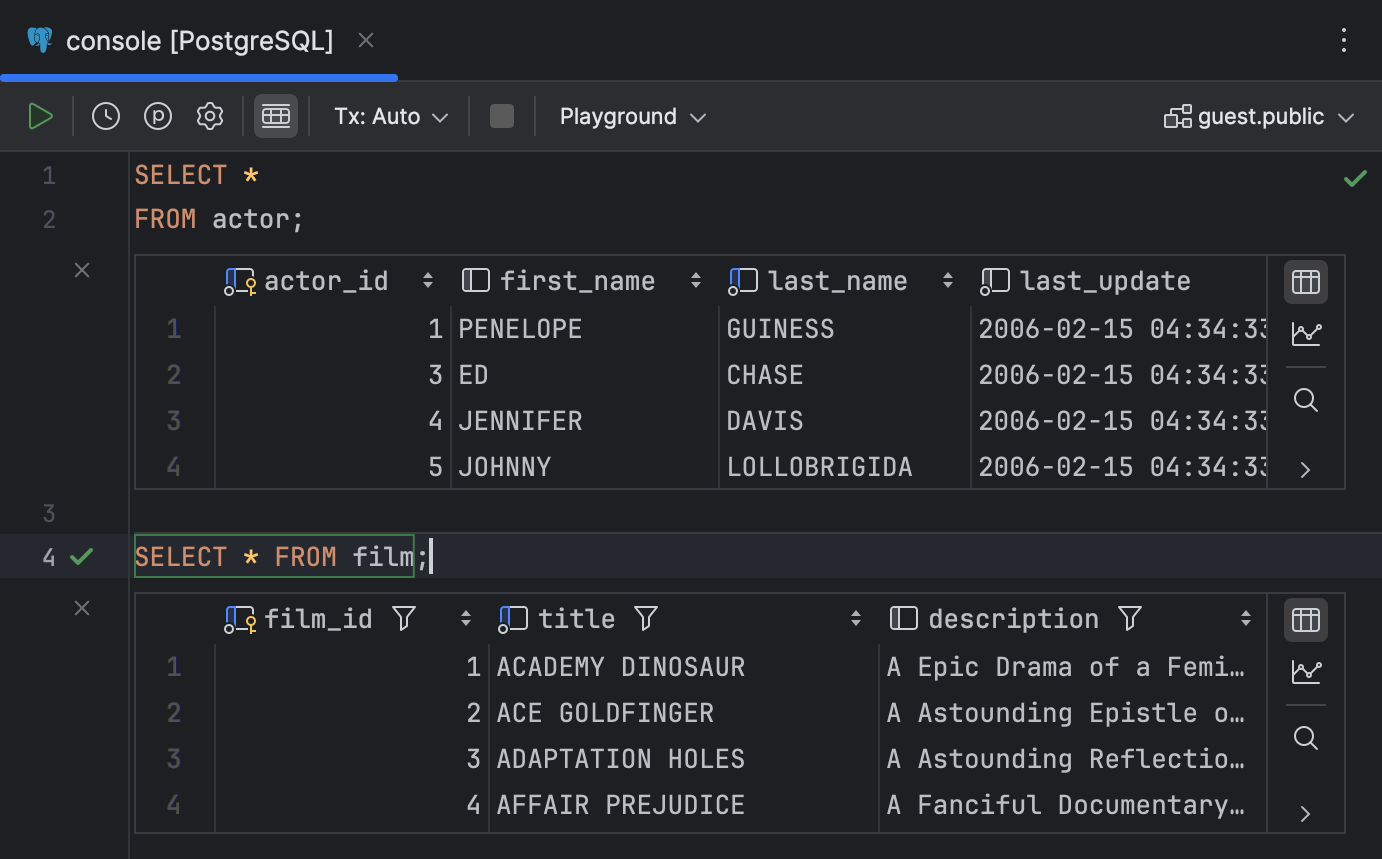This screenshot has width=1382, height=859.
Task: Open console settings with the gear icon
Action: [x=209, y=115]
